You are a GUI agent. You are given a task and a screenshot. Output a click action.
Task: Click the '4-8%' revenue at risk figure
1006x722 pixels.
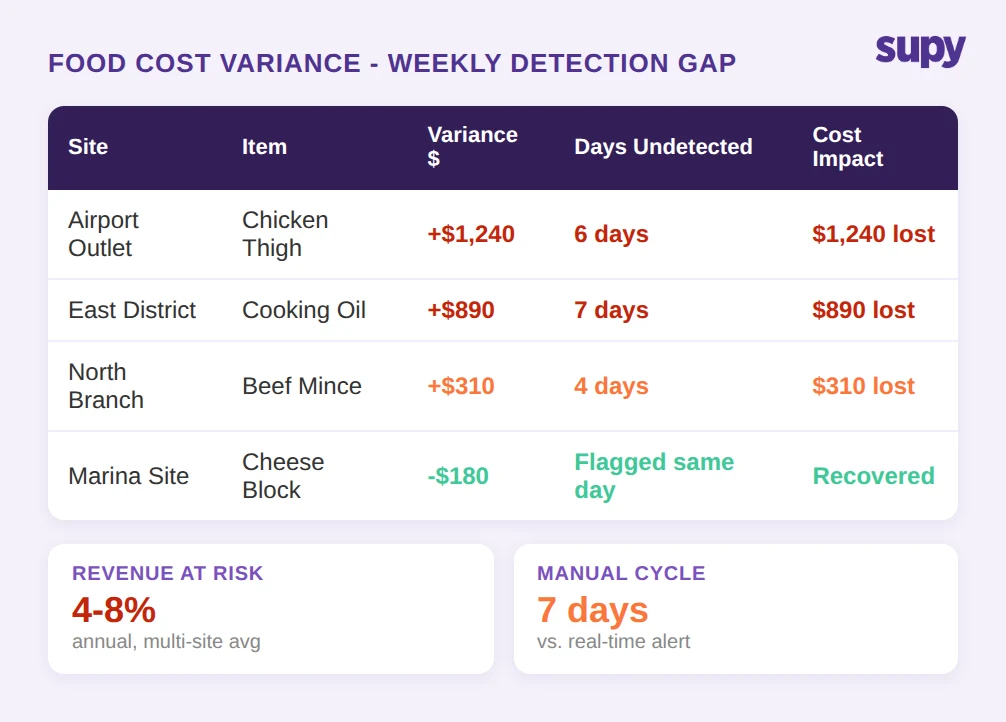pyautogui.click(x=114, y=610)
